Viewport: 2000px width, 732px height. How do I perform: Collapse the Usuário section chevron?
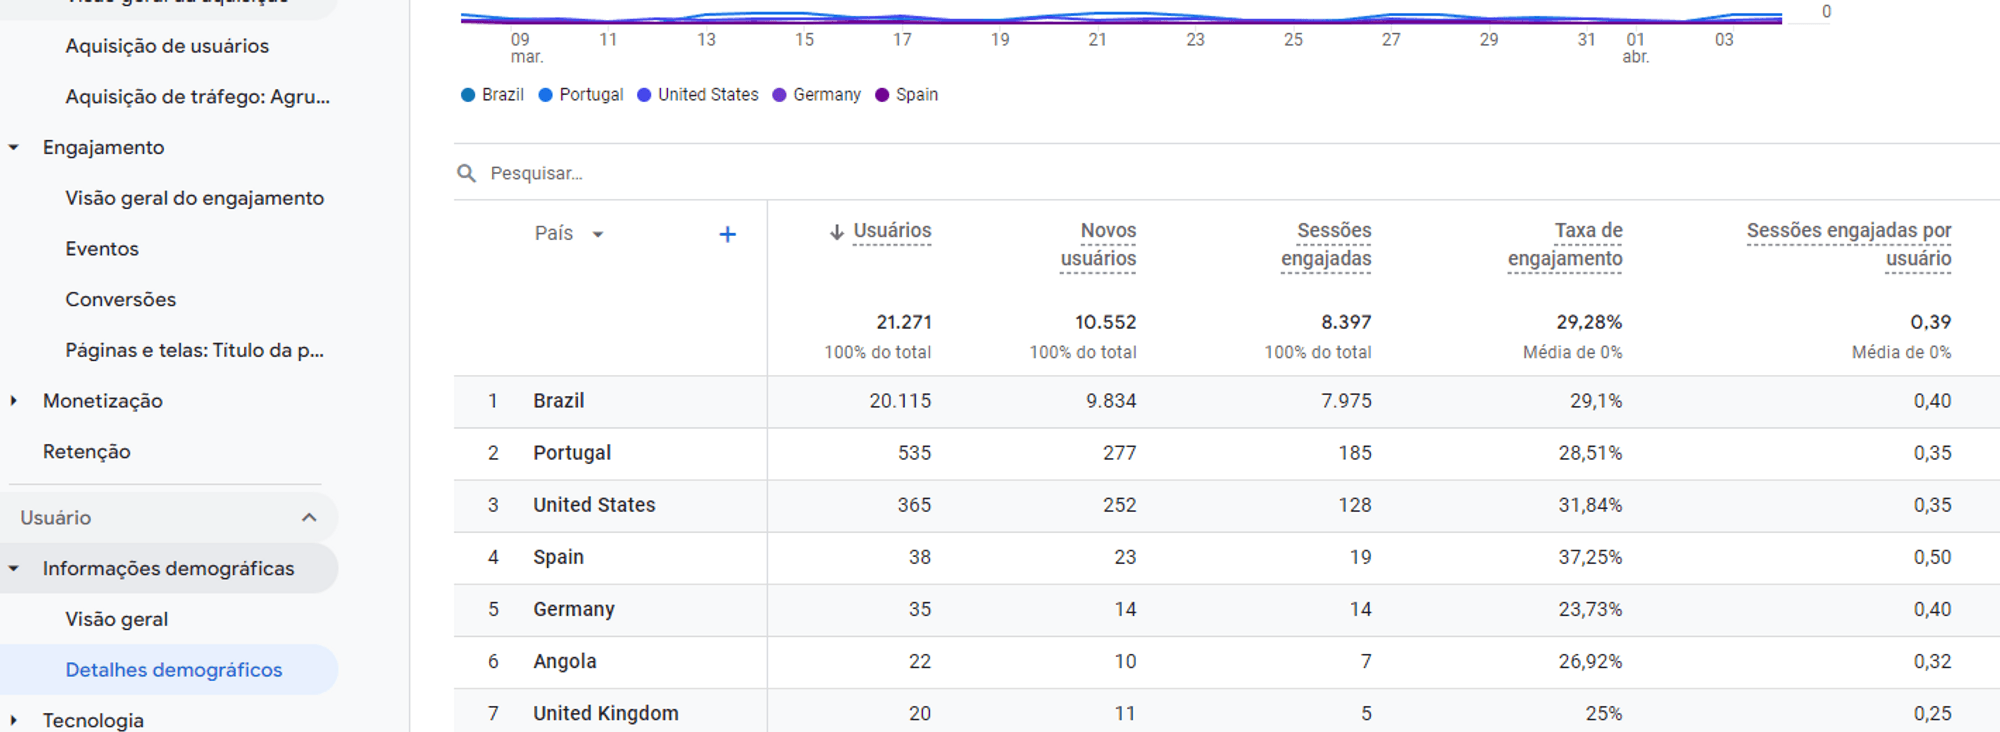pos(309,517)
